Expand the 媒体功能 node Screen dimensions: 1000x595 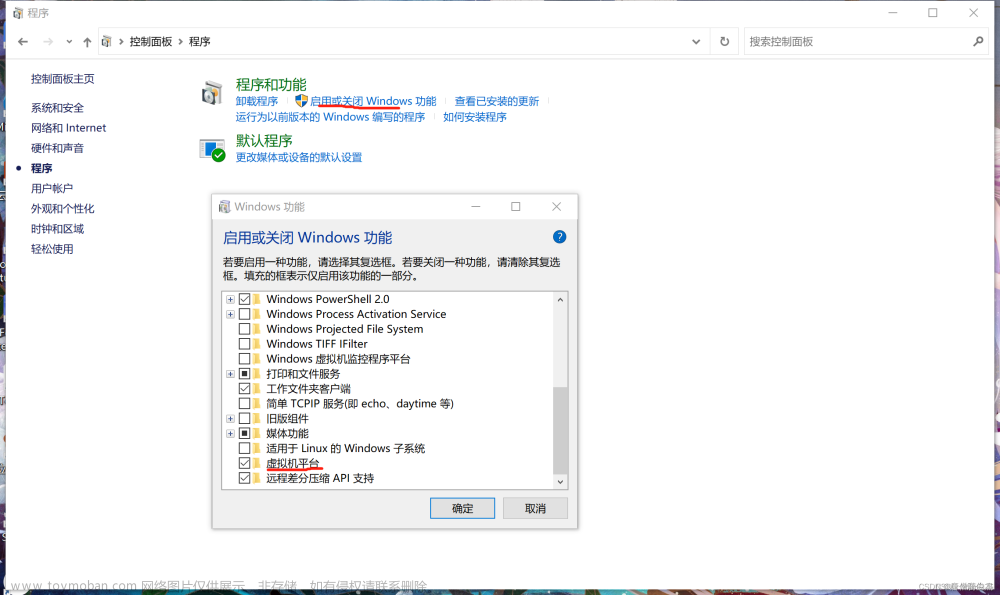230,433
